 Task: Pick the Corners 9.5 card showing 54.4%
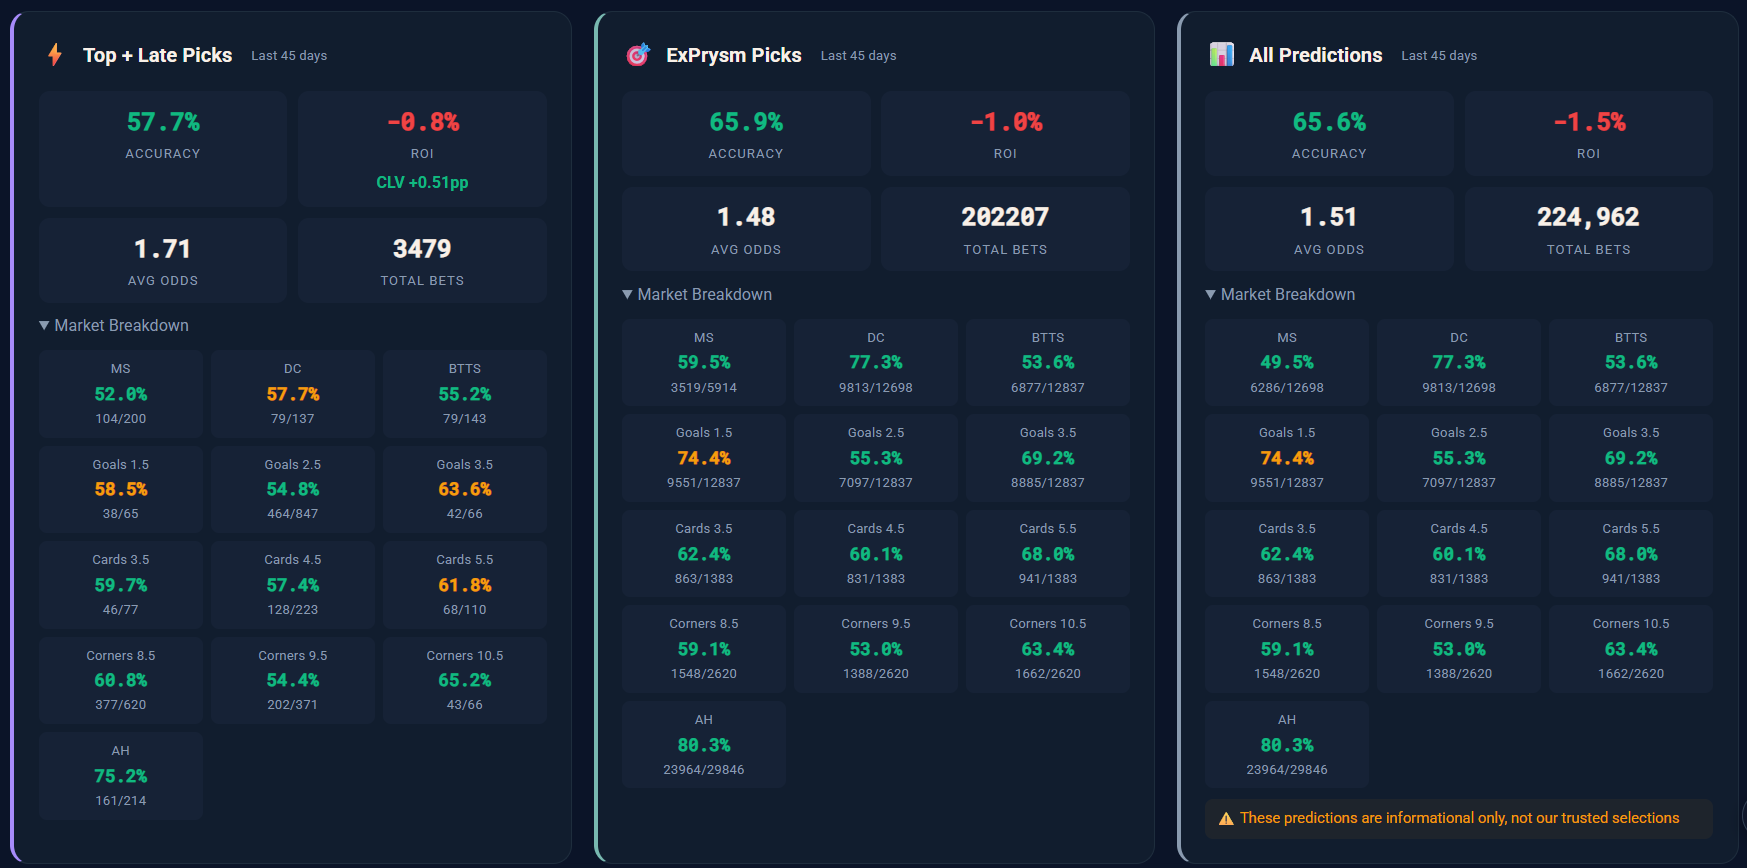click(x=293, y=680)
